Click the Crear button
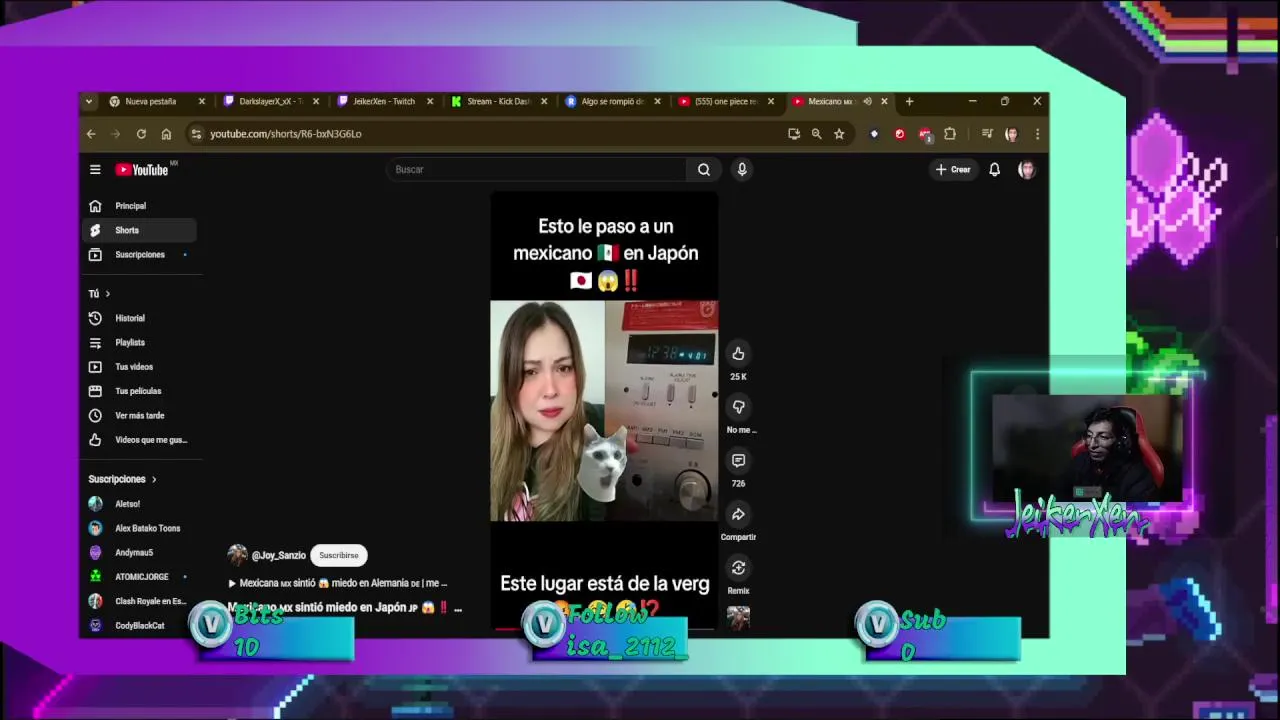The width and height of the screenshot is (1280, 720). pos(953,170)
